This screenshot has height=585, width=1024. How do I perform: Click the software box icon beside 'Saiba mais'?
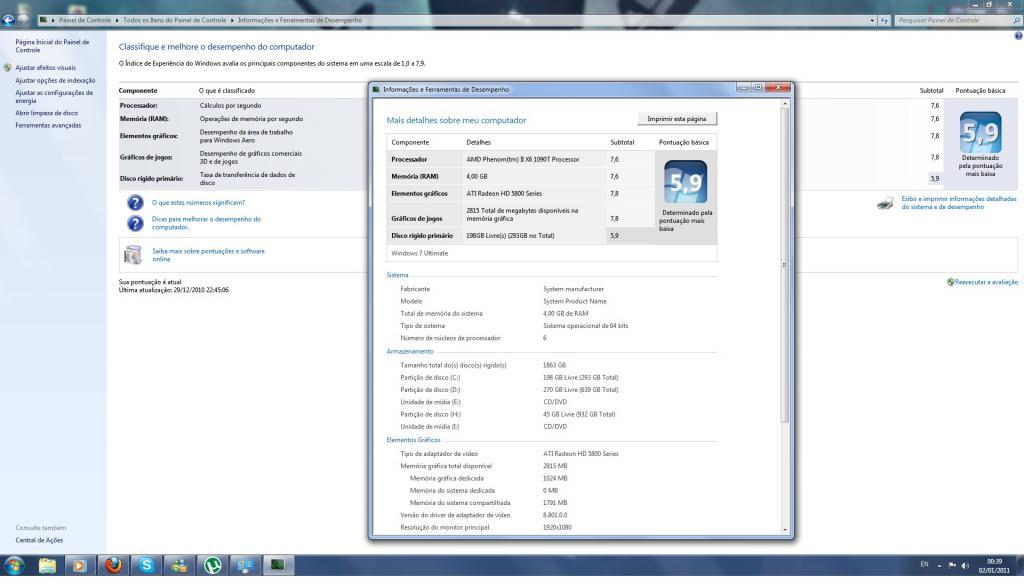133,255
